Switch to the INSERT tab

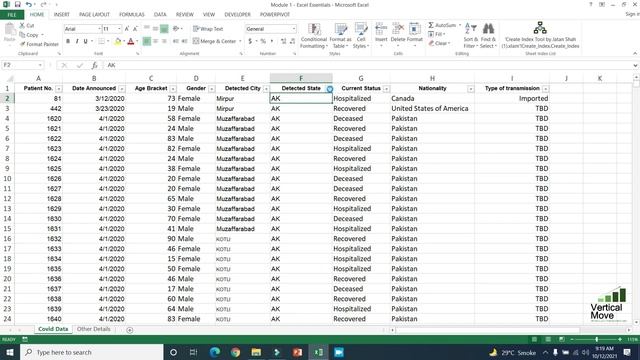tap(62, 15)
